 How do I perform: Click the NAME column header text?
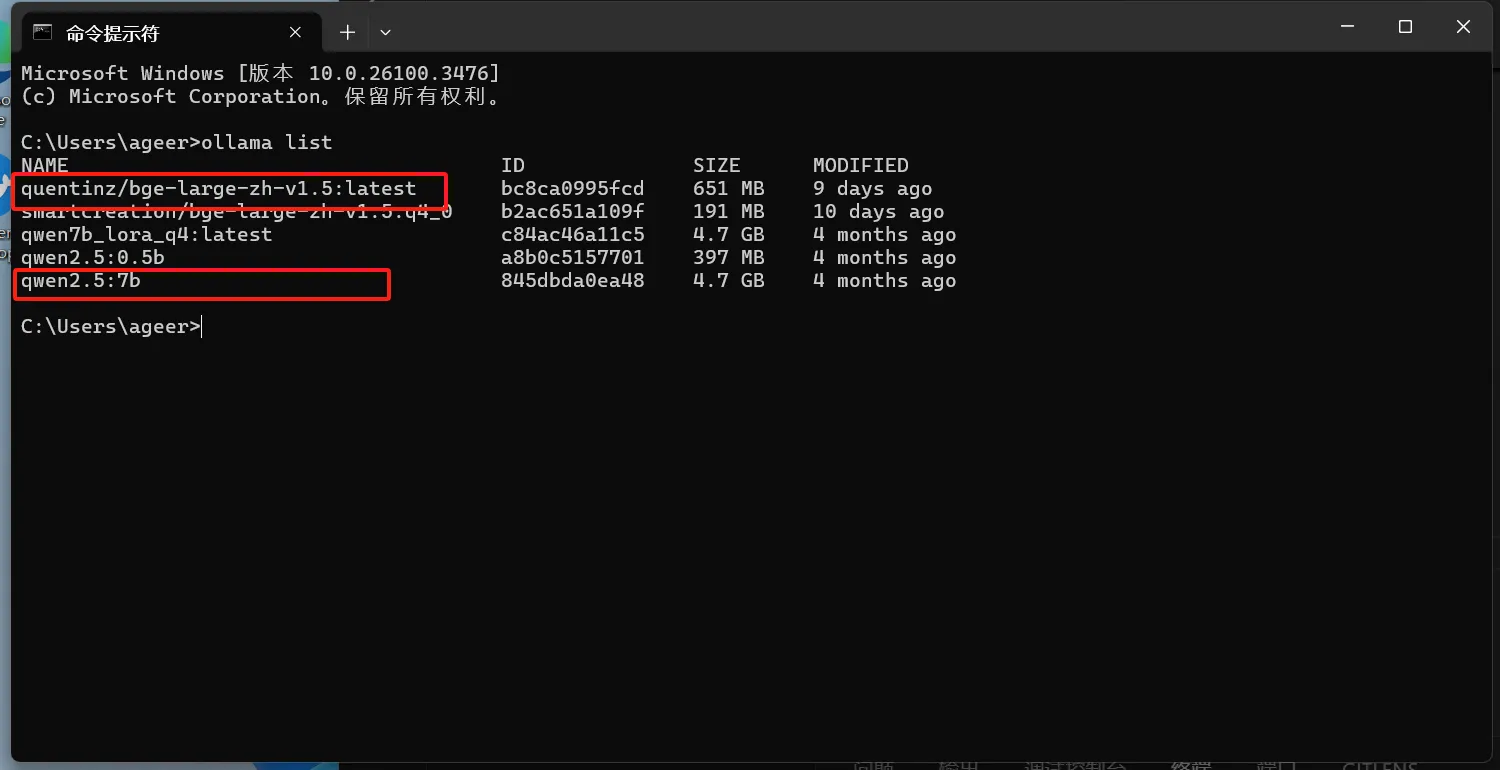(45, 165)
